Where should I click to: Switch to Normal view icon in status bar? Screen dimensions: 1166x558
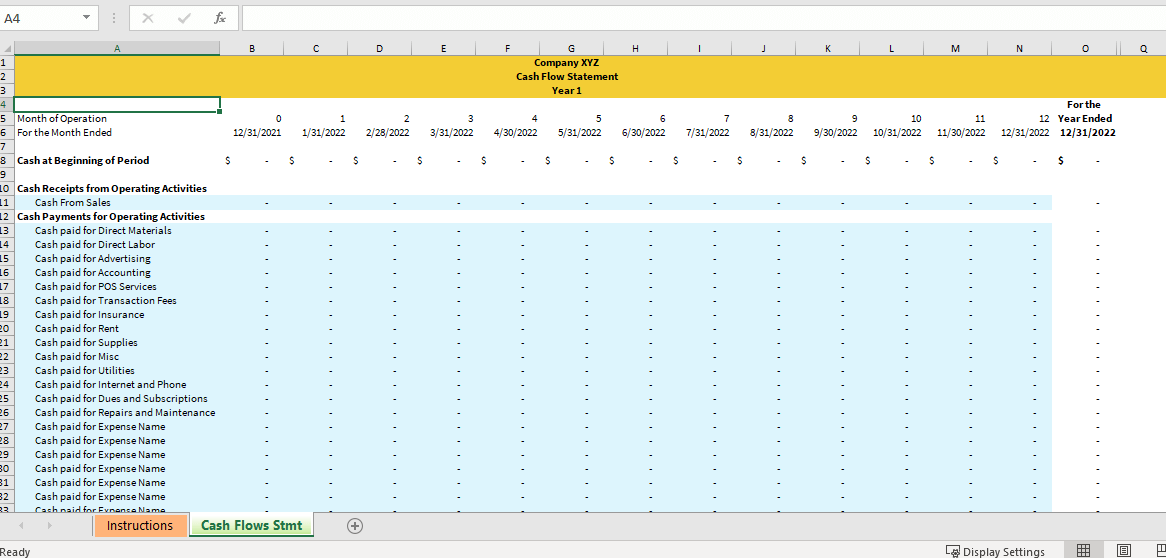1083,551
